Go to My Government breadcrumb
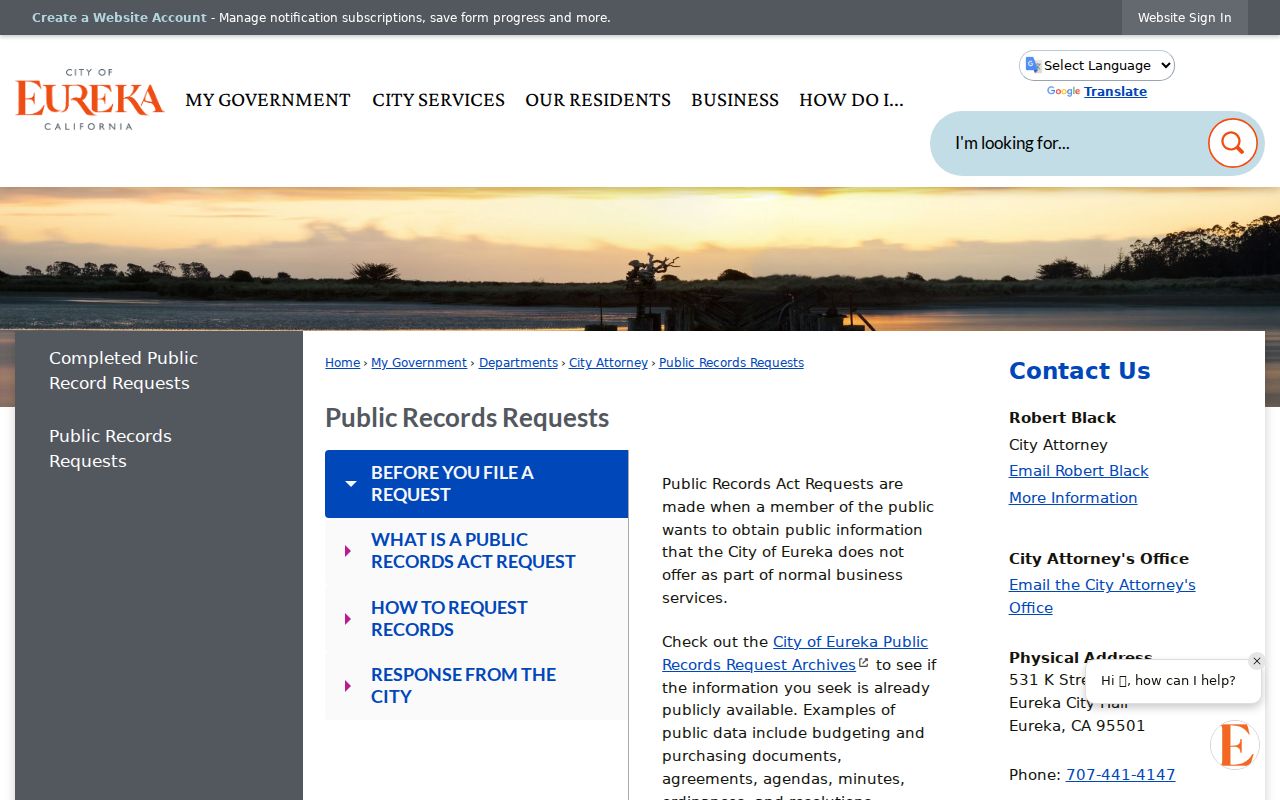Screen dimensions: 1280x800 click(419, 363)
